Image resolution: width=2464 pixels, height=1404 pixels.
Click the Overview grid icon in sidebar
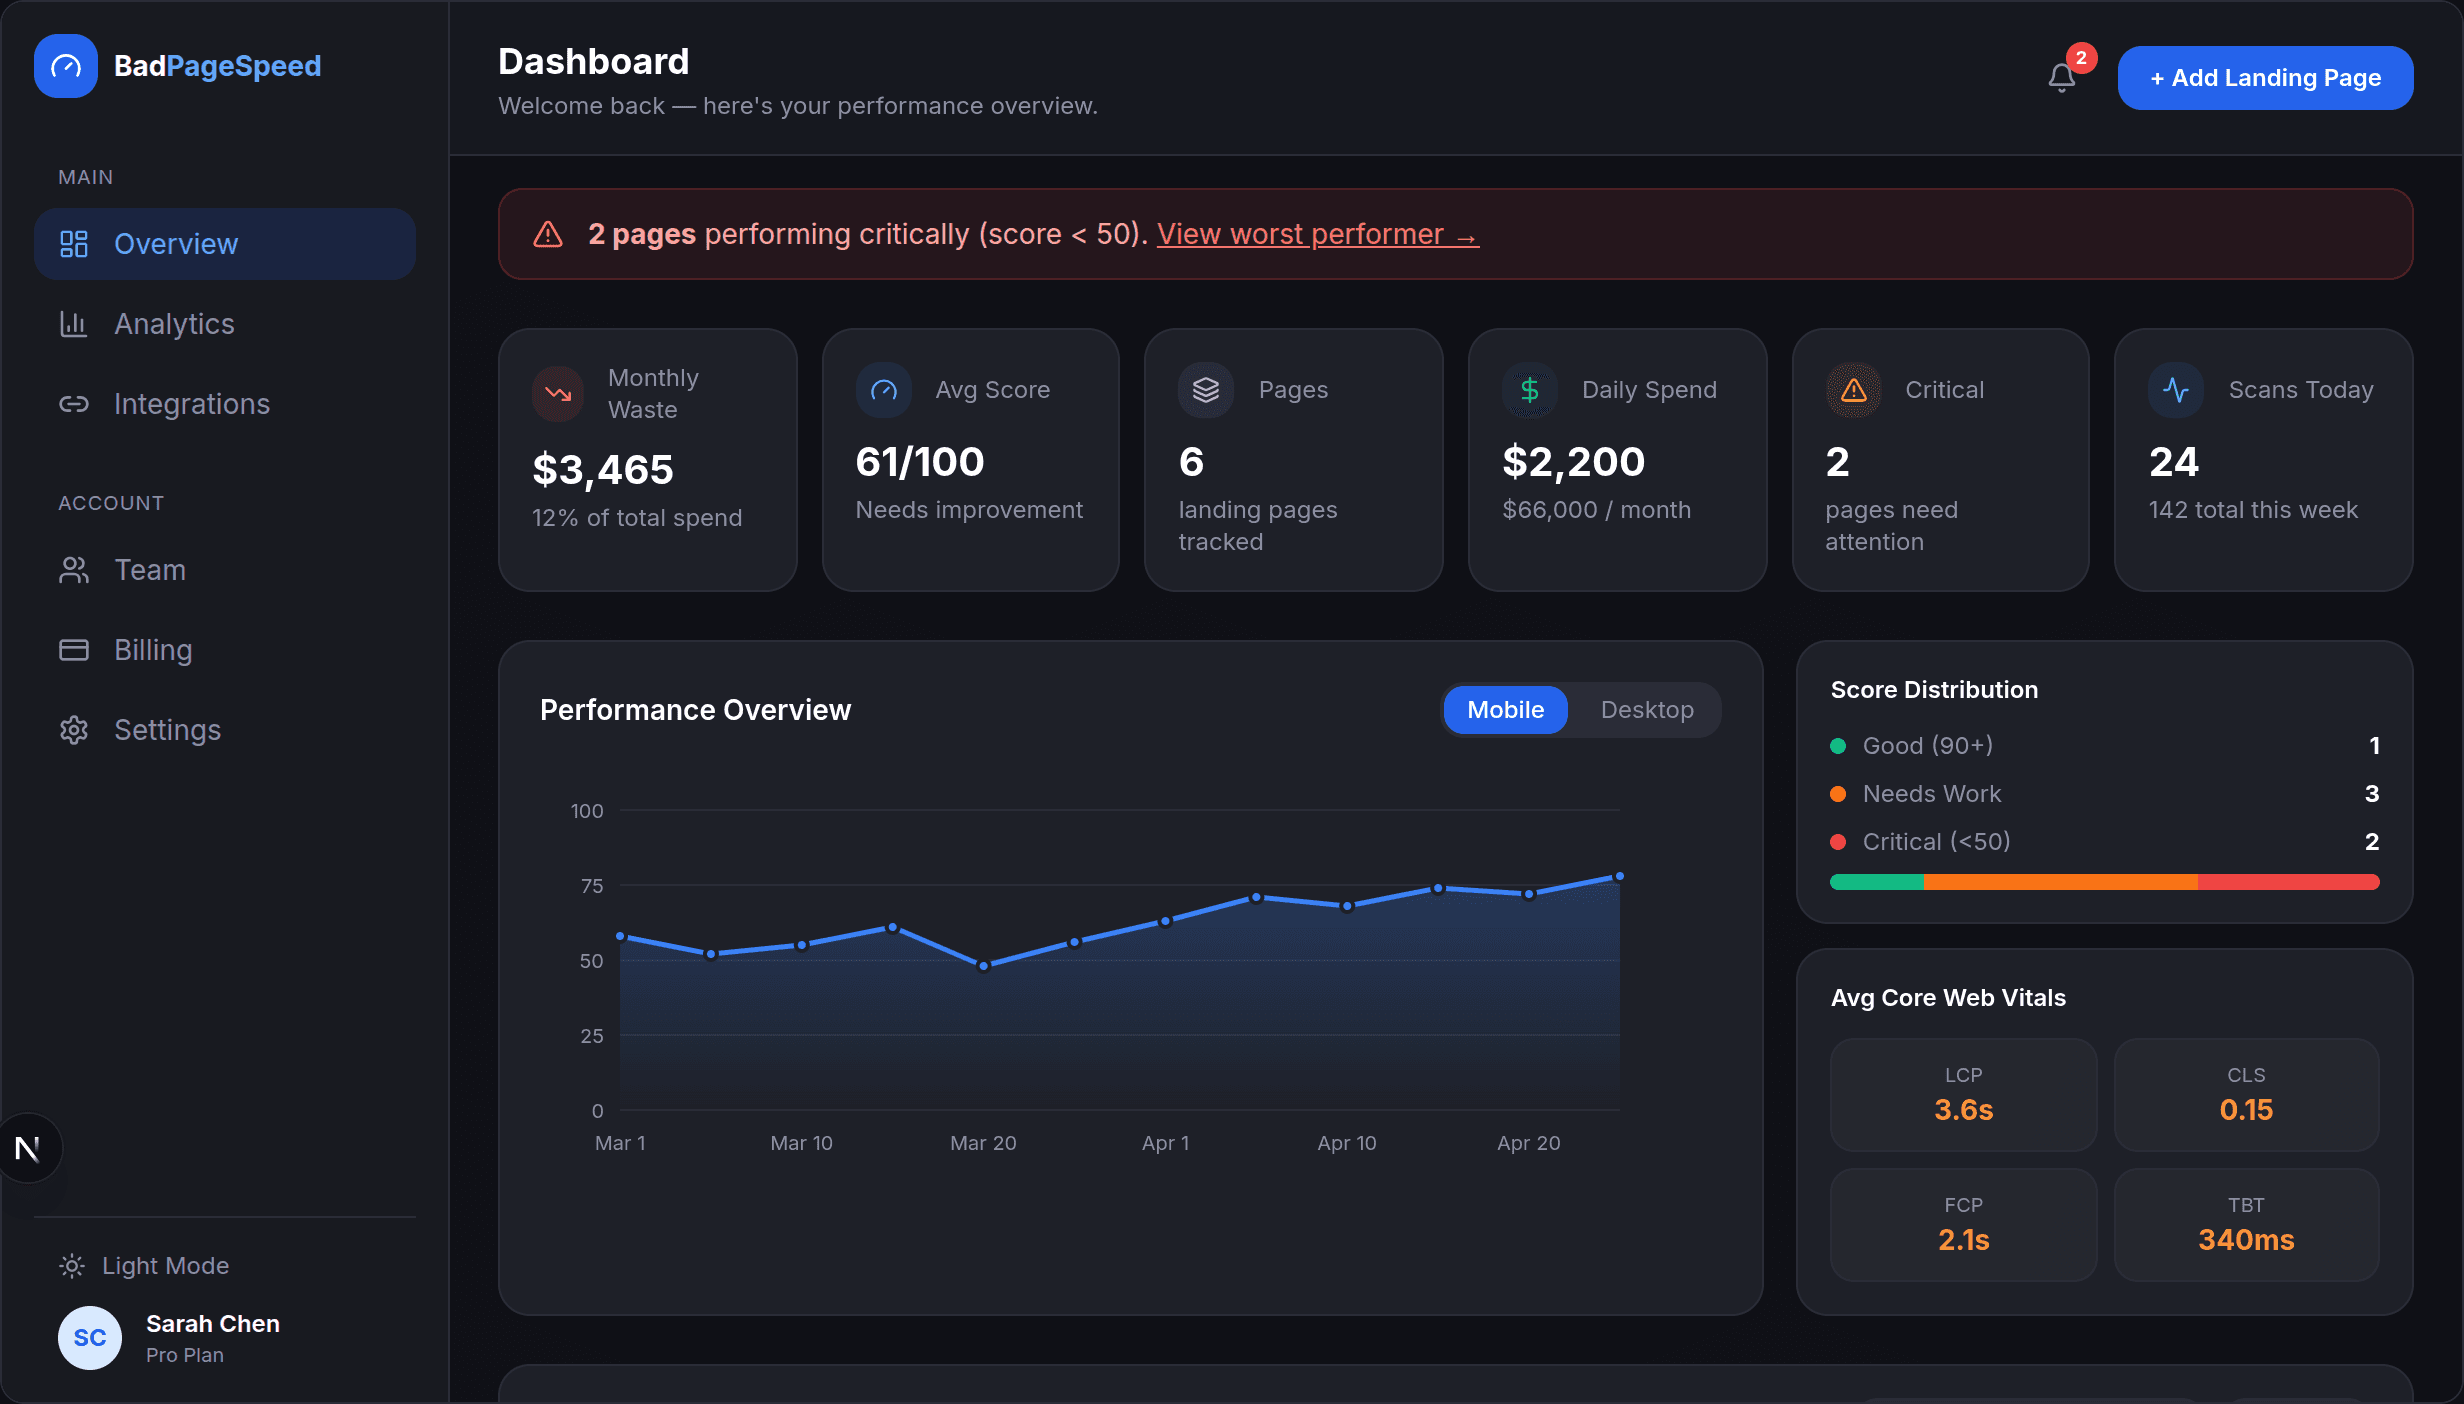click(74, 244)
